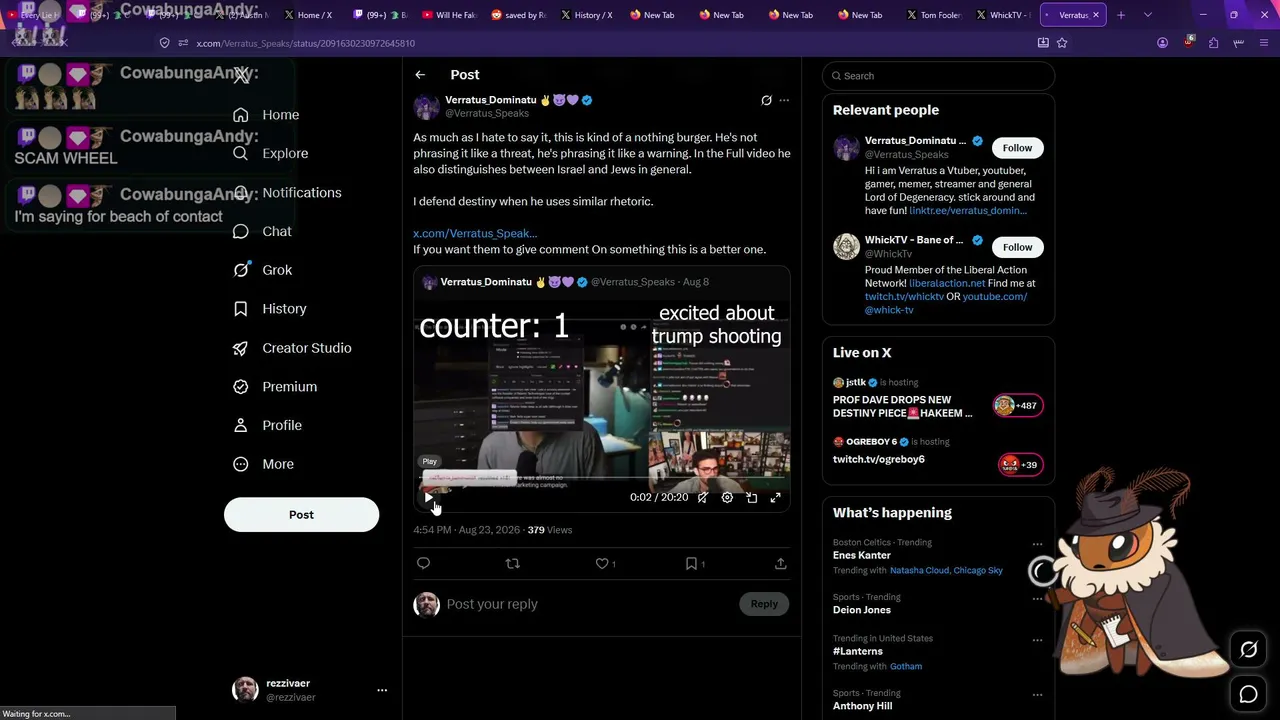Open the floating chat messages button
The width and height of the screenshot is (1280, 720).
(1249, 694)
